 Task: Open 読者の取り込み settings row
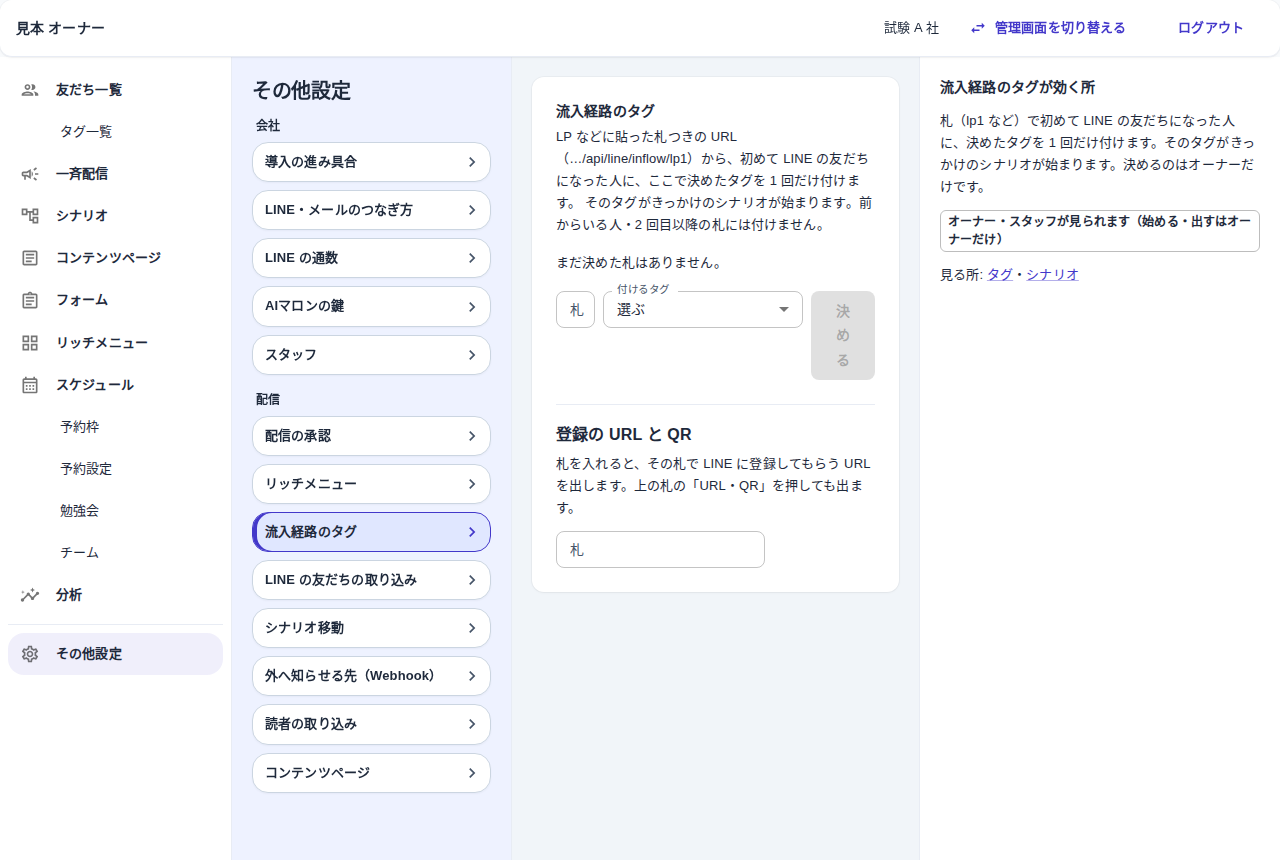[371, 724]
